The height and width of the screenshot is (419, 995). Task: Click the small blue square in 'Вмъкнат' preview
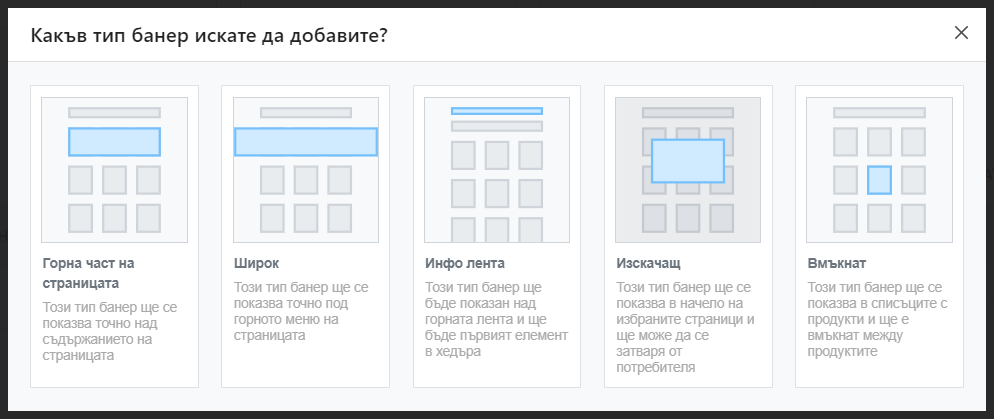point(879,180)
